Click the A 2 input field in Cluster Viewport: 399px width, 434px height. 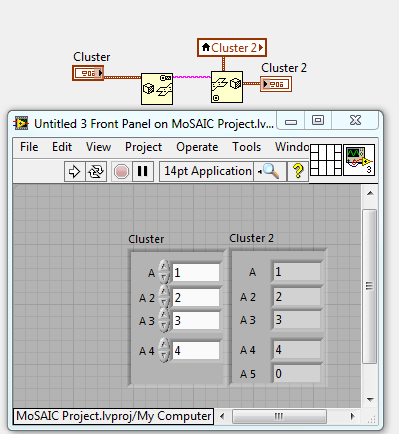tap(196, 297)
